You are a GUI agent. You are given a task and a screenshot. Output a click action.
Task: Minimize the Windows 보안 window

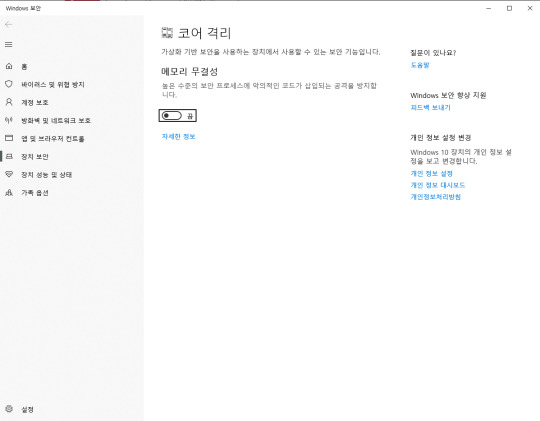tap(489, 8)
